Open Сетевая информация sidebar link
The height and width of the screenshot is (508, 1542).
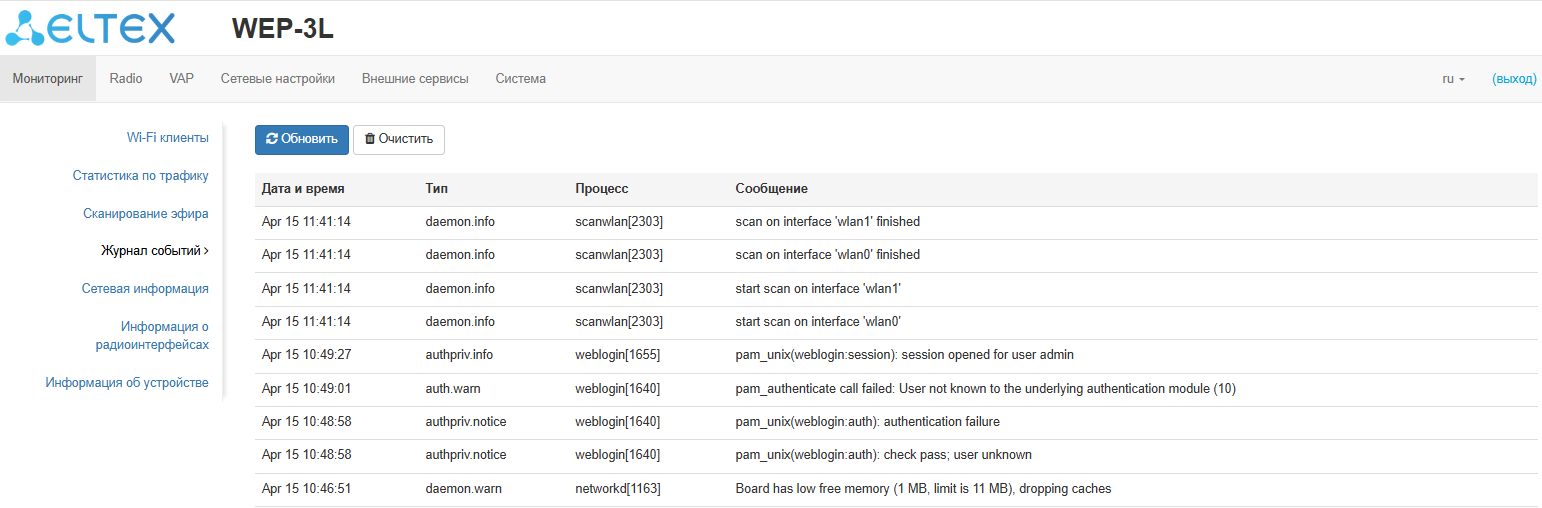pos(145,289)
